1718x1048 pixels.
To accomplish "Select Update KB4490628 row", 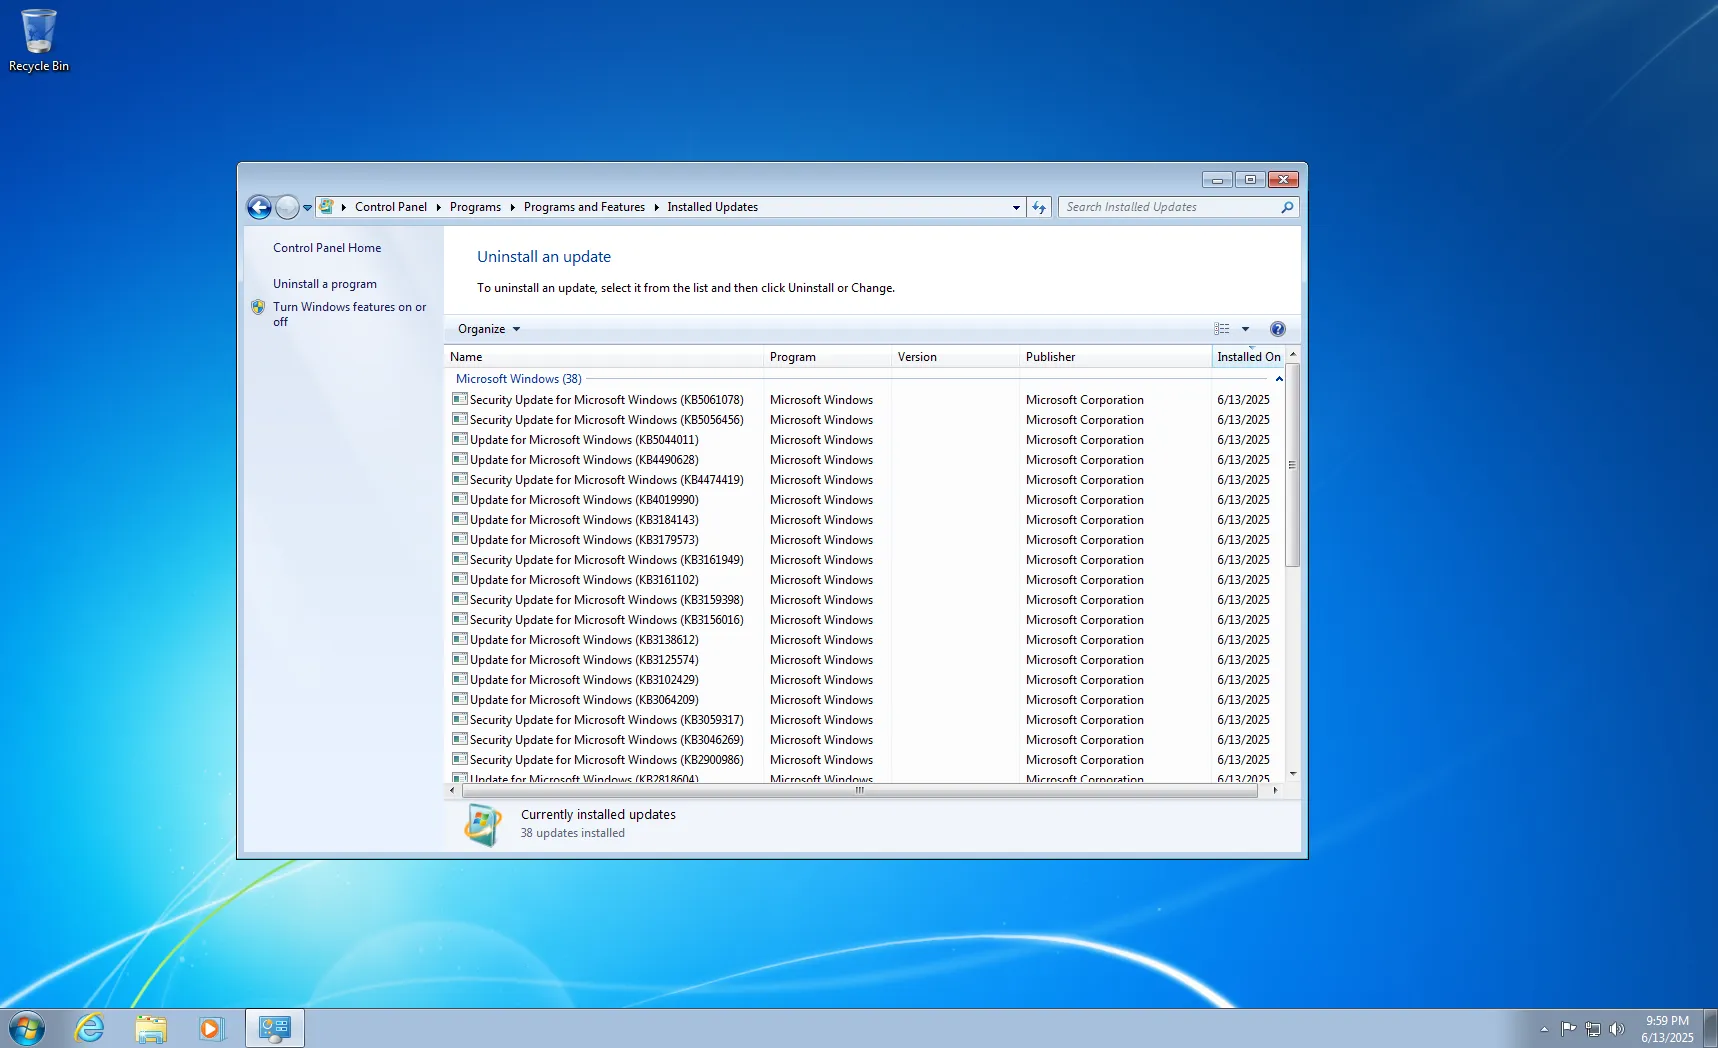I will pyautogui.click(x=865, y=460).
